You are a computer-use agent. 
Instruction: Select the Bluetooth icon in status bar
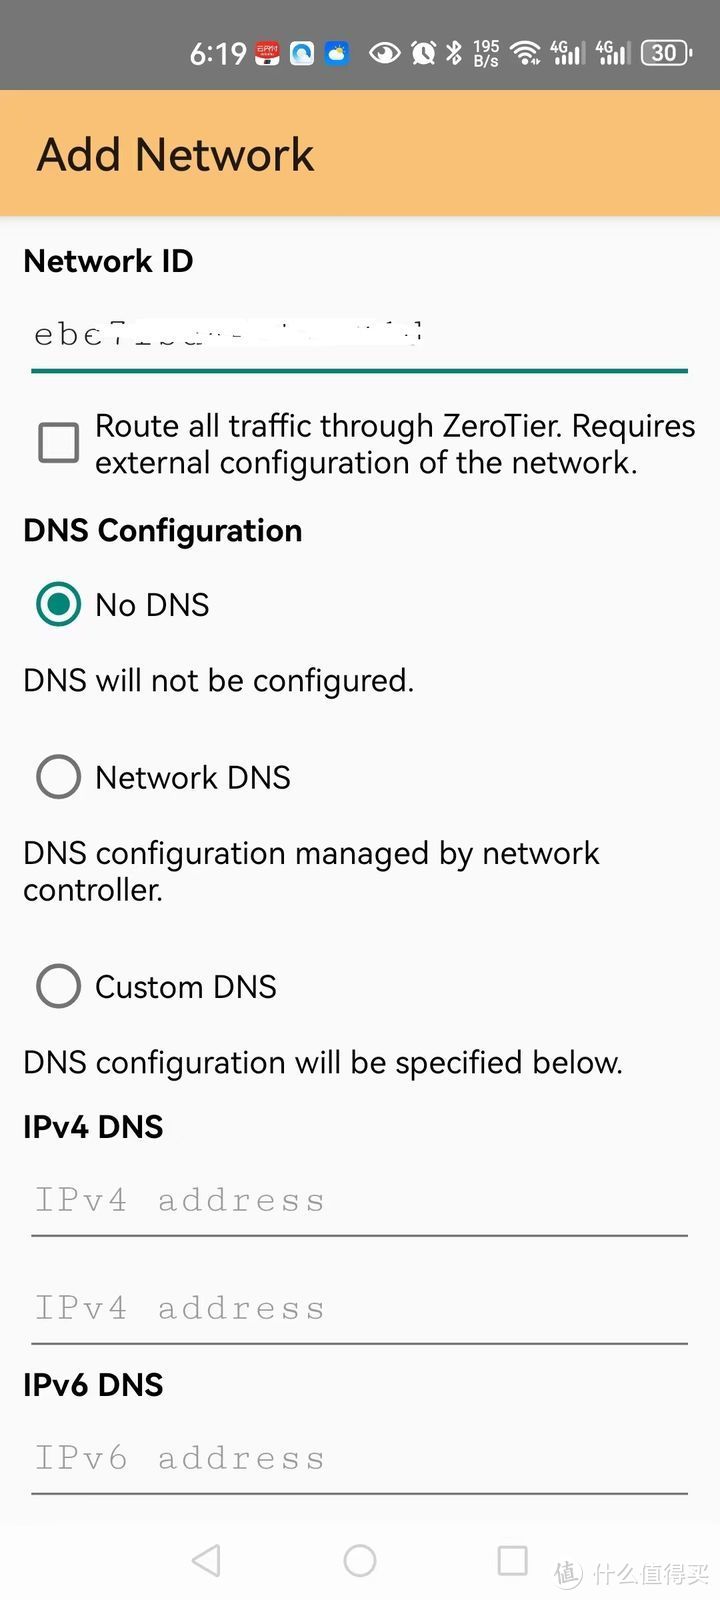click(453, 52)
